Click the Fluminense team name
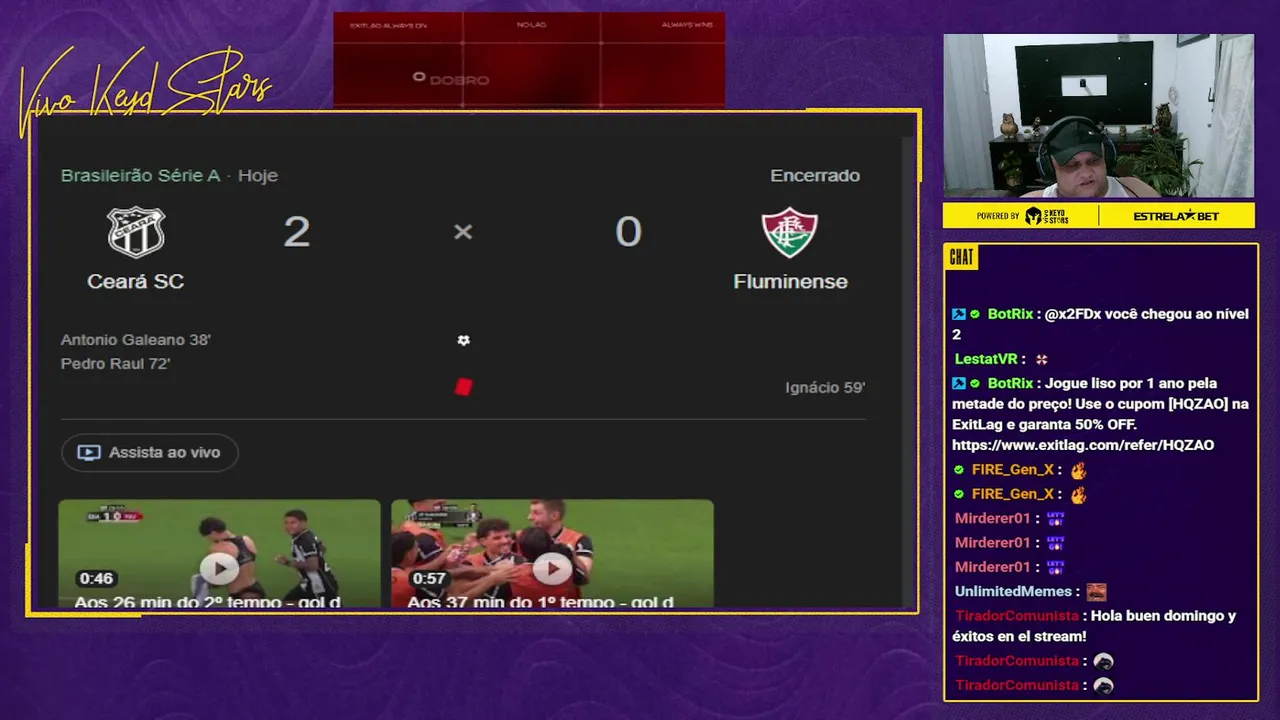 pos(790,282)
